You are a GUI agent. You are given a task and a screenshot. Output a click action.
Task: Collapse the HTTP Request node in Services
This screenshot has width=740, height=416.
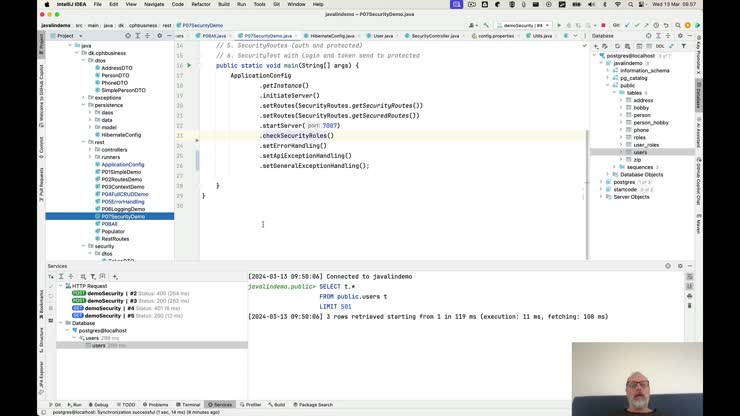58,286
